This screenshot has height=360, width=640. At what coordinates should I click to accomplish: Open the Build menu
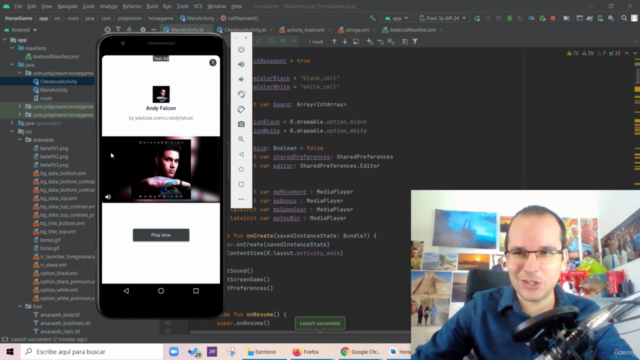click(152, 7)
